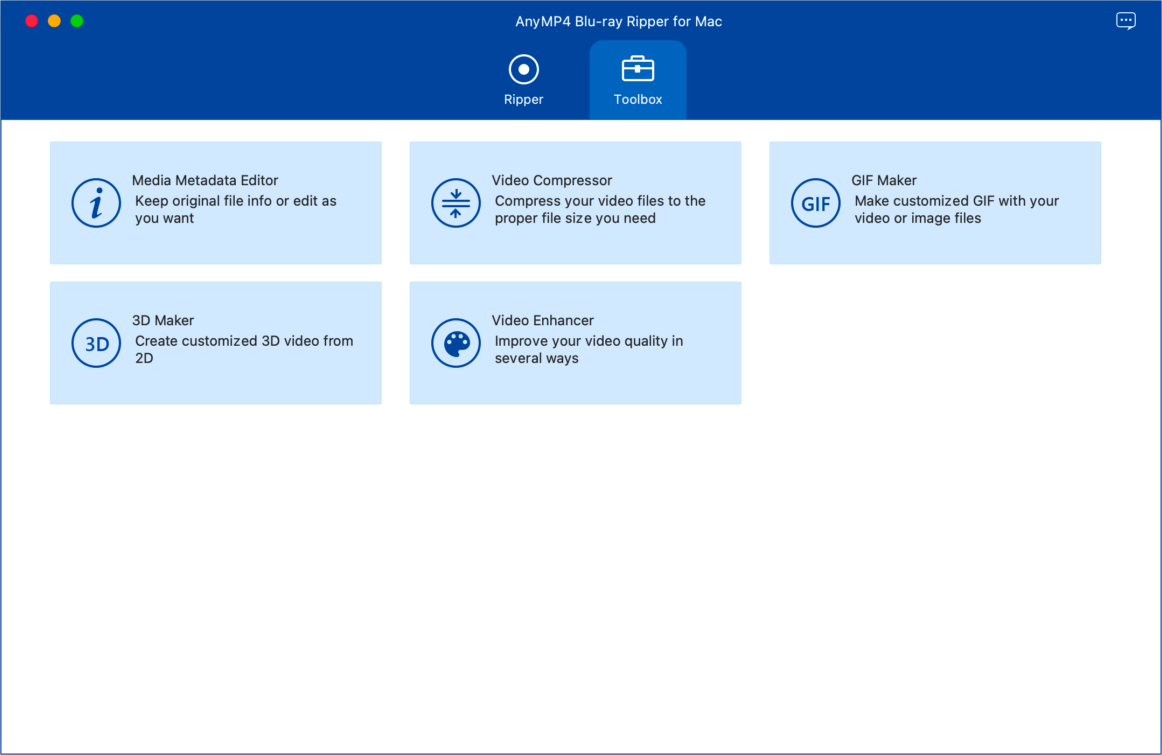
Task: Click the 3D Maker round icon
Action: (x=96, y=343)
